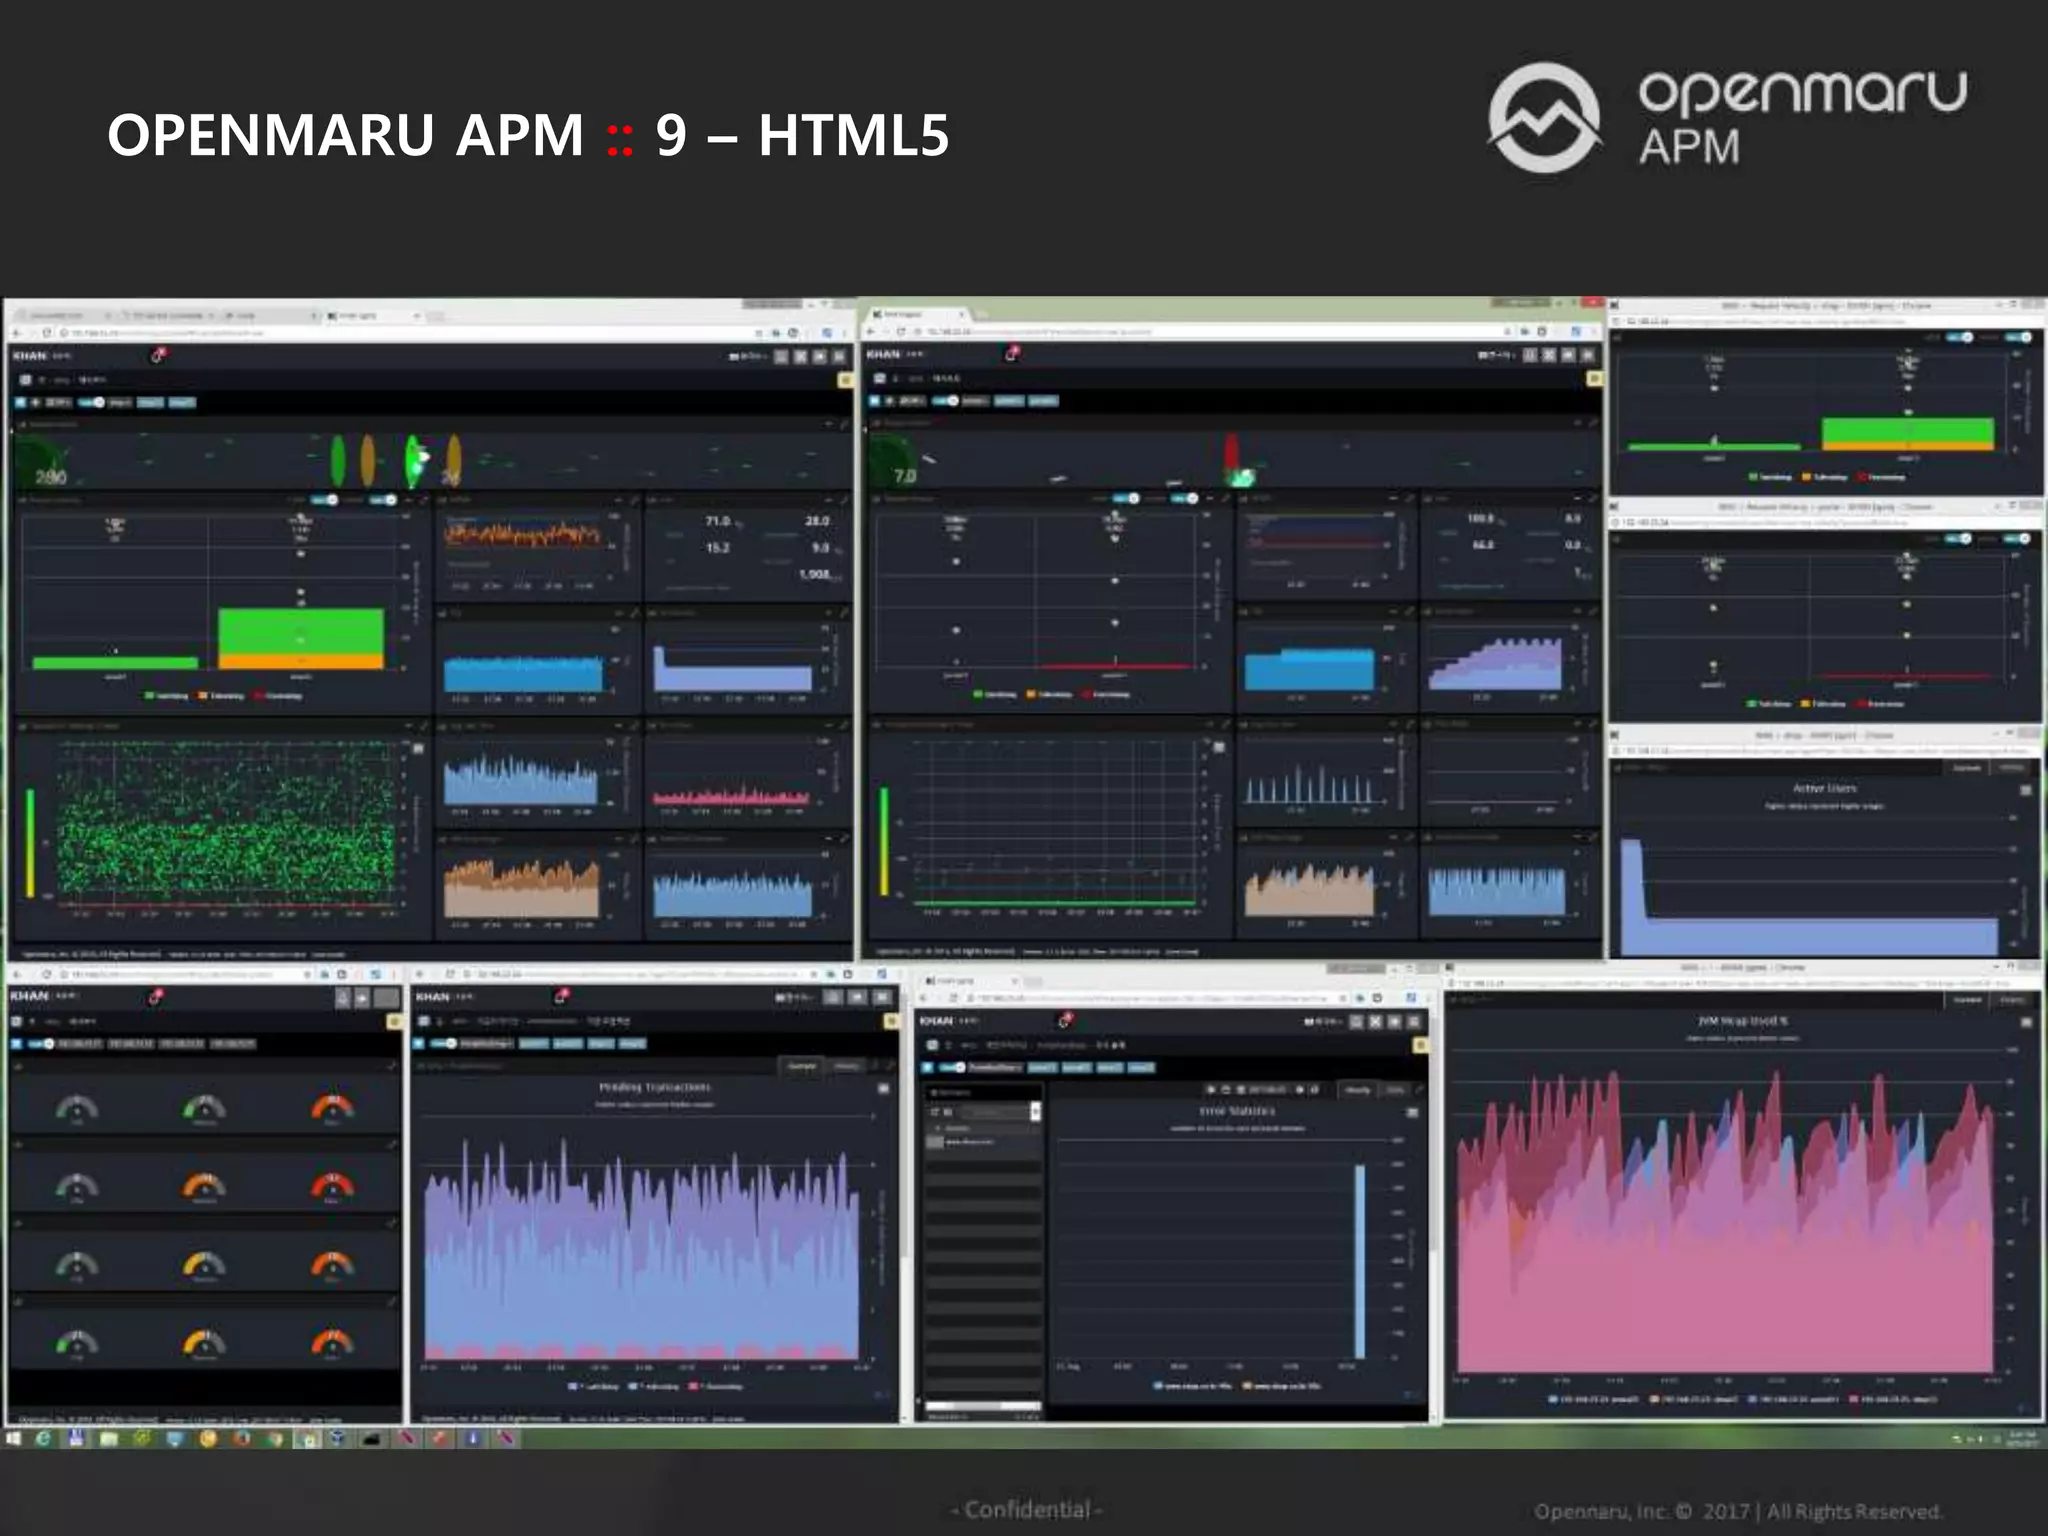The image size is (2048, 1536).
Task: Open the Active Users chart hamburger menu
Action: coord(2026,790)
